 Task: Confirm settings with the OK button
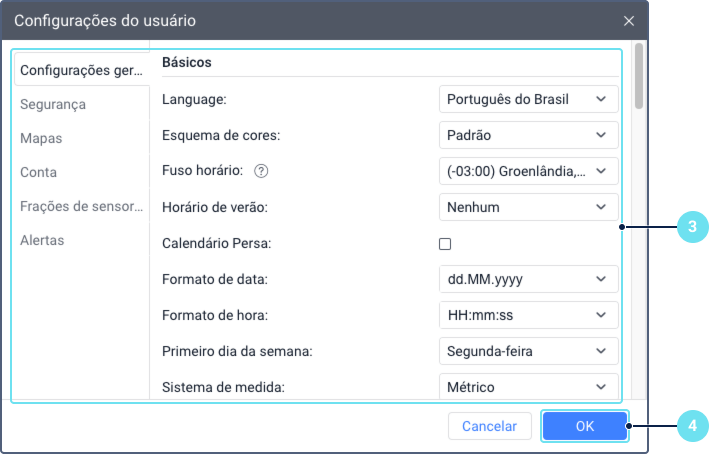point(585,426)
